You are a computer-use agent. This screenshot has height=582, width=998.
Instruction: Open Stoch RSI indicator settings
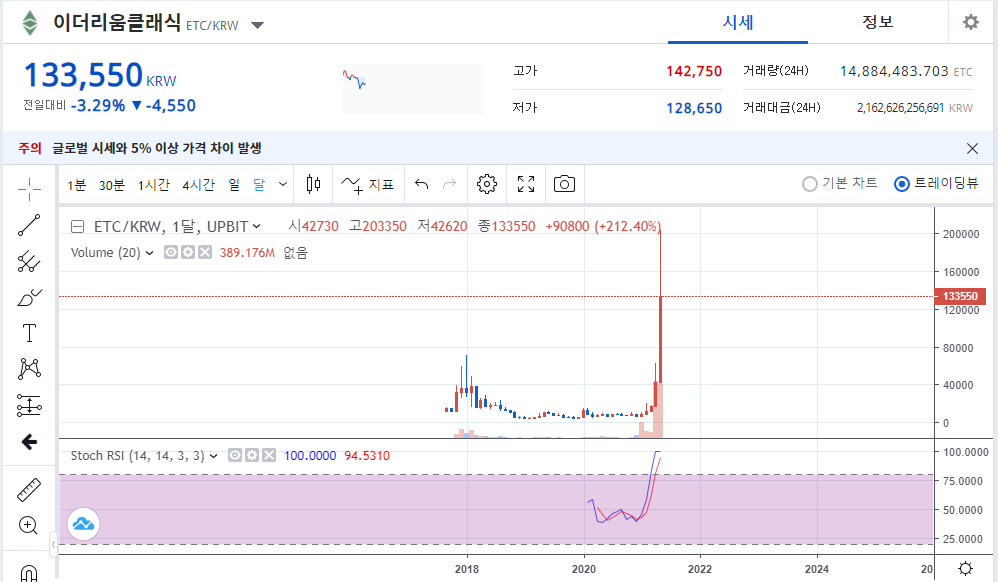[252, 455]
